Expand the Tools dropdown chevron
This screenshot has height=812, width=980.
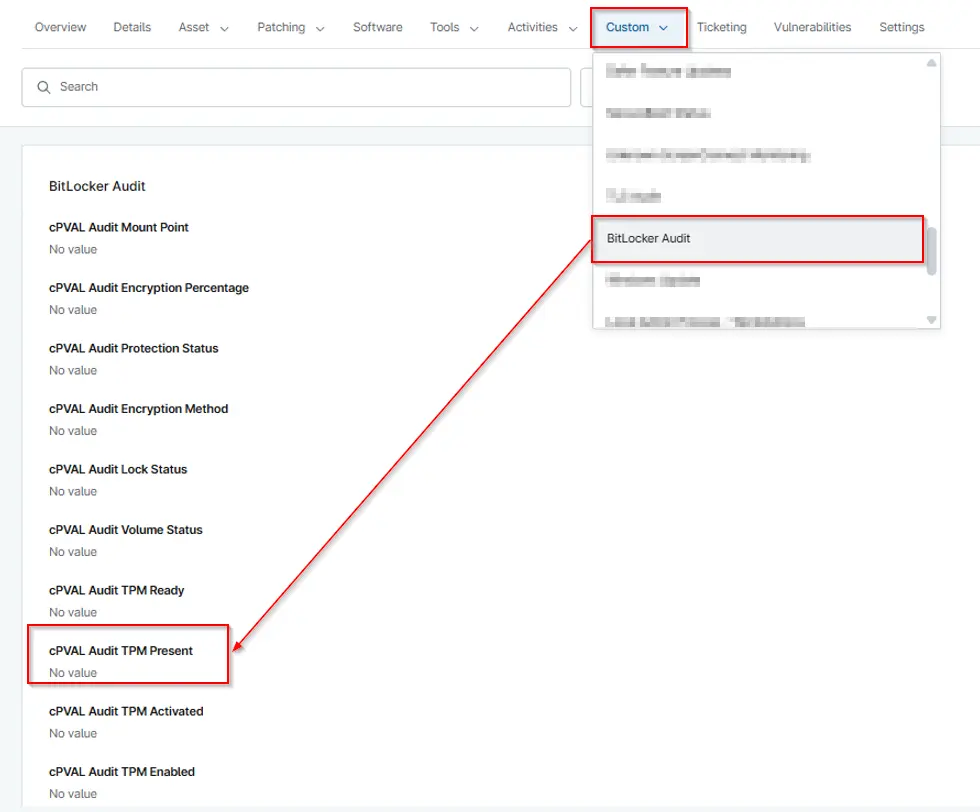(x=474, y=29)
